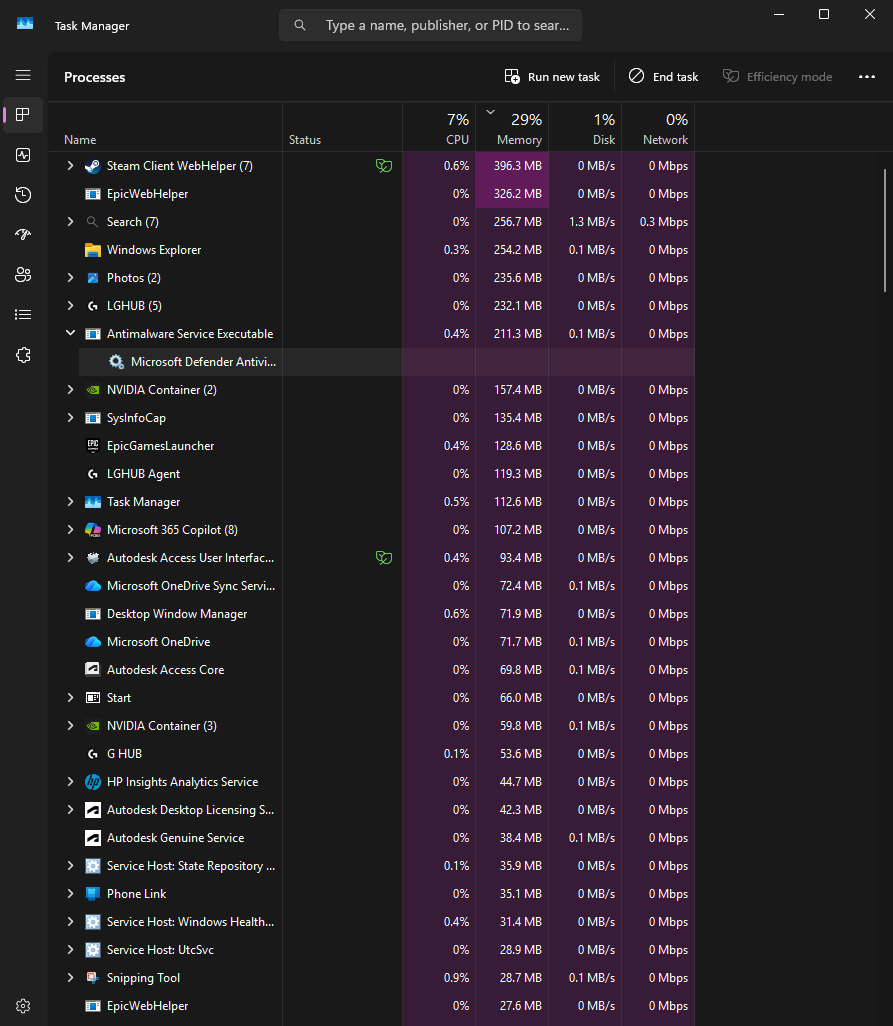Click the 211.3 MB Antimalware memory cell
Screen dimensions: 893x1026
coord(512,334)
